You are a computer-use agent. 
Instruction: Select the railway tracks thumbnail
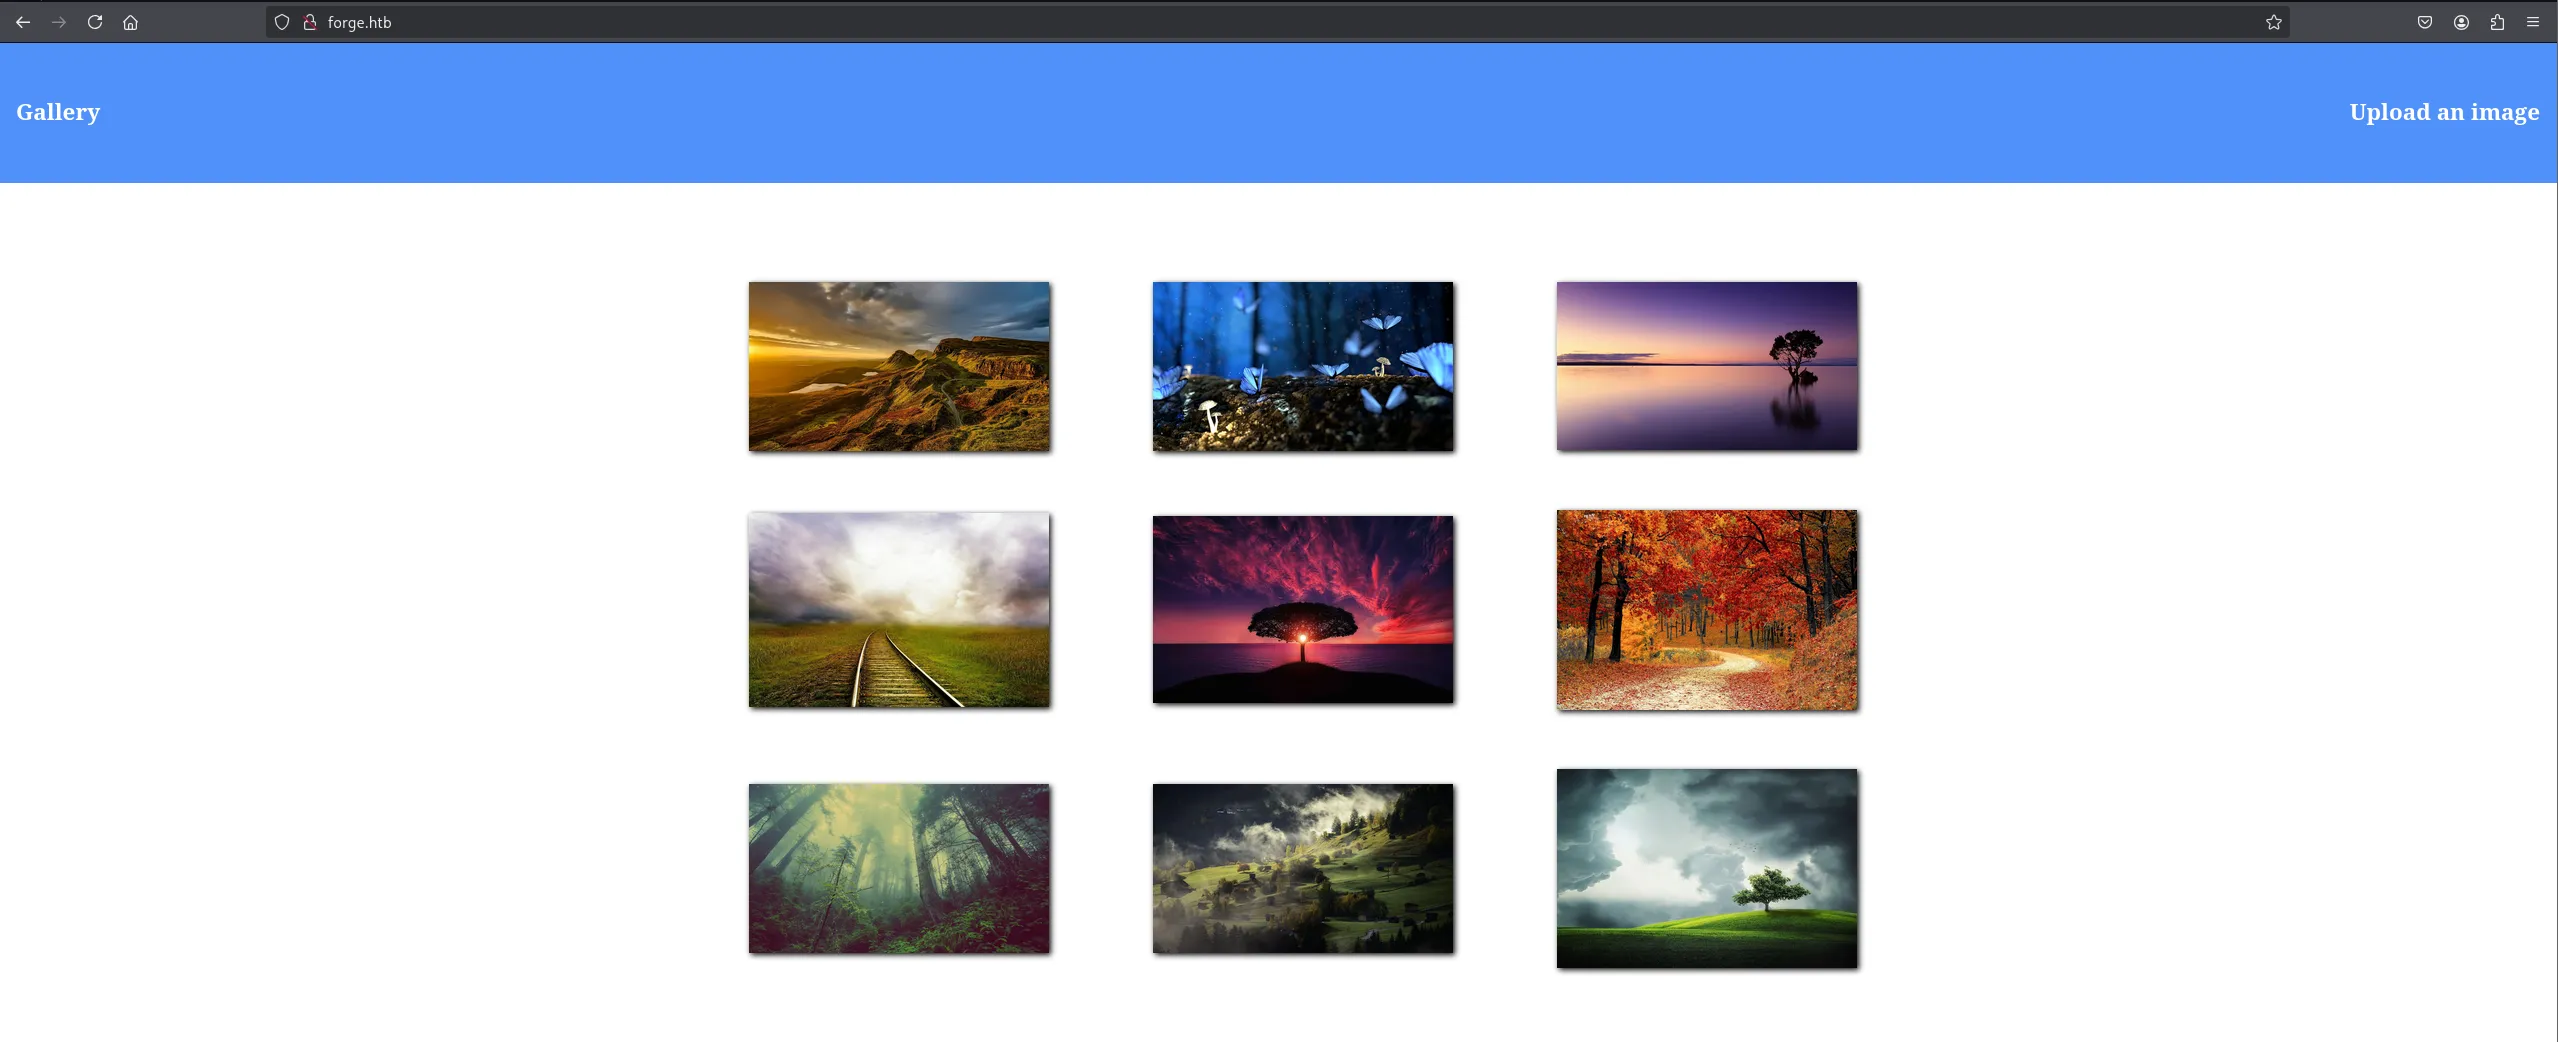tap(899, 609)
